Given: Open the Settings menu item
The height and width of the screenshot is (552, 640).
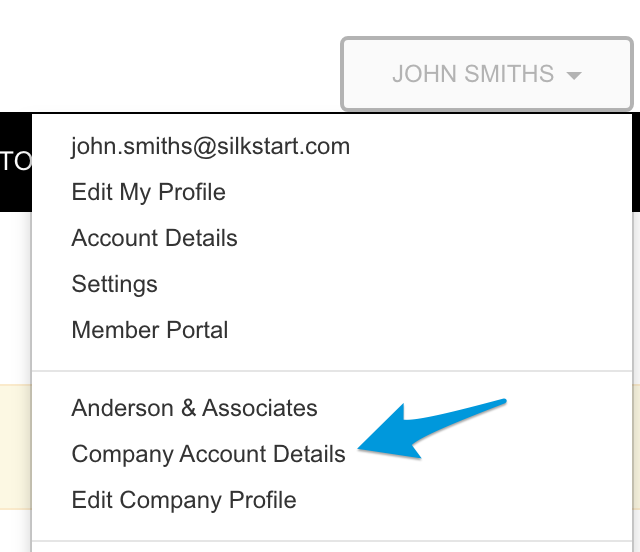Looking at the screenshot, I should pos(114,284).
